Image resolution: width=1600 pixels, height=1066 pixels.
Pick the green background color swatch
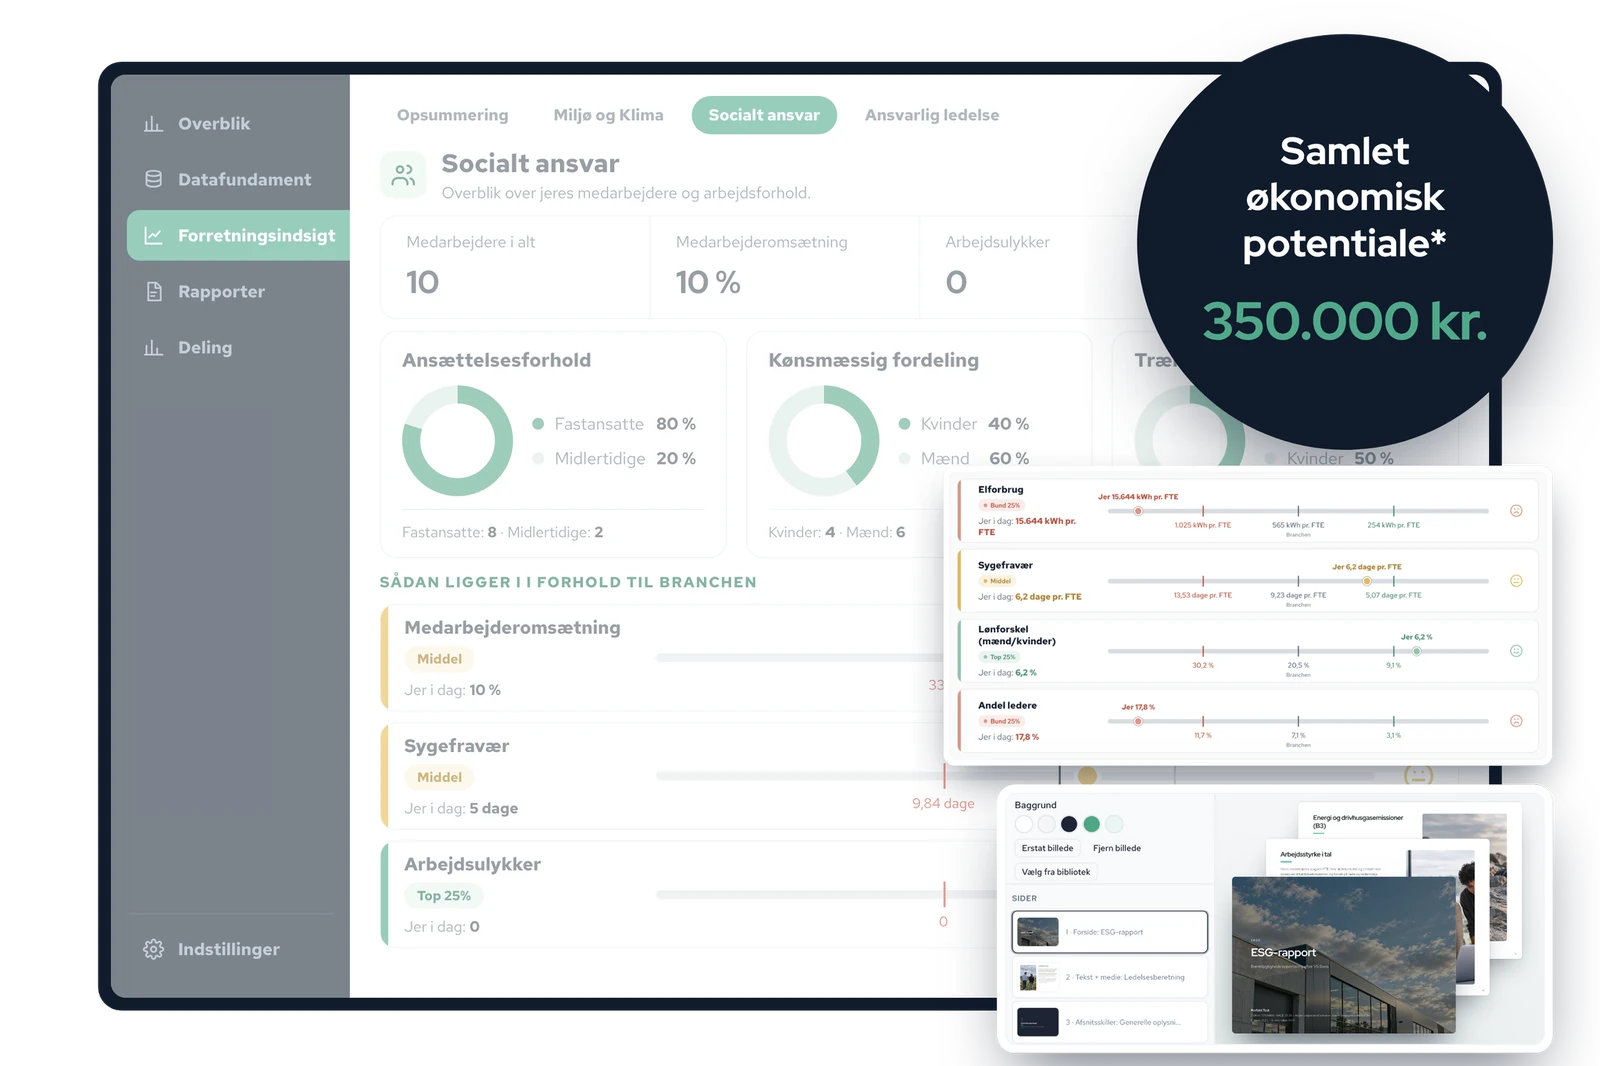coord(1092,824)
